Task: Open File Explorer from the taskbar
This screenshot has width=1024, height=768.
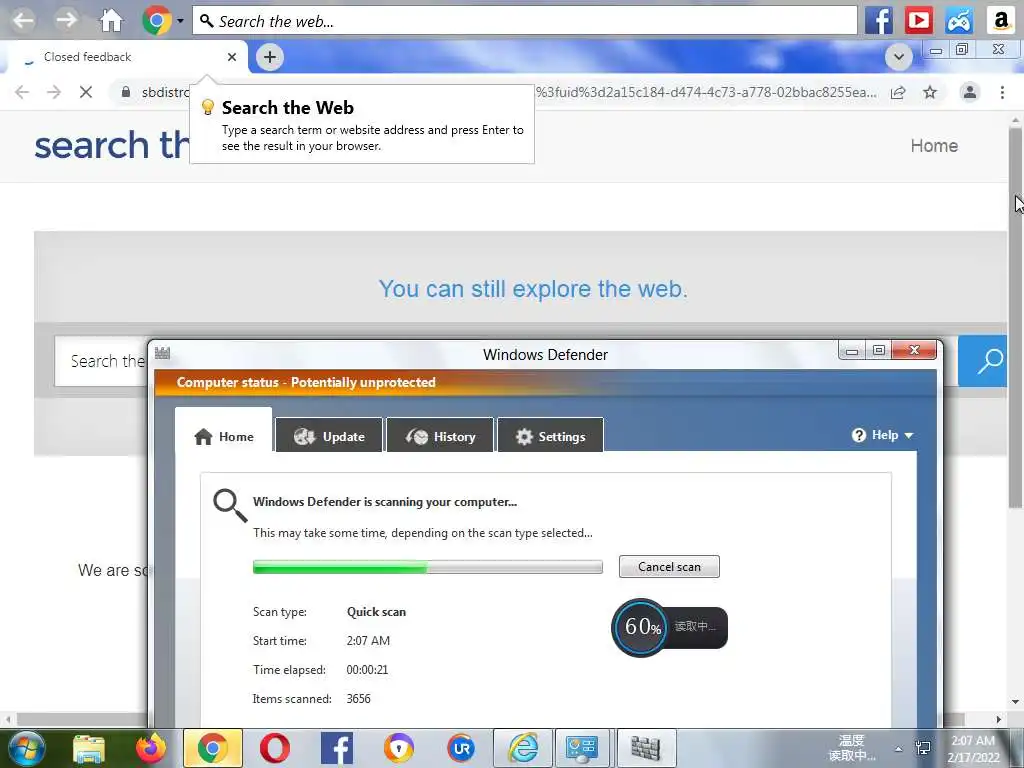Action: pos(89,748)
